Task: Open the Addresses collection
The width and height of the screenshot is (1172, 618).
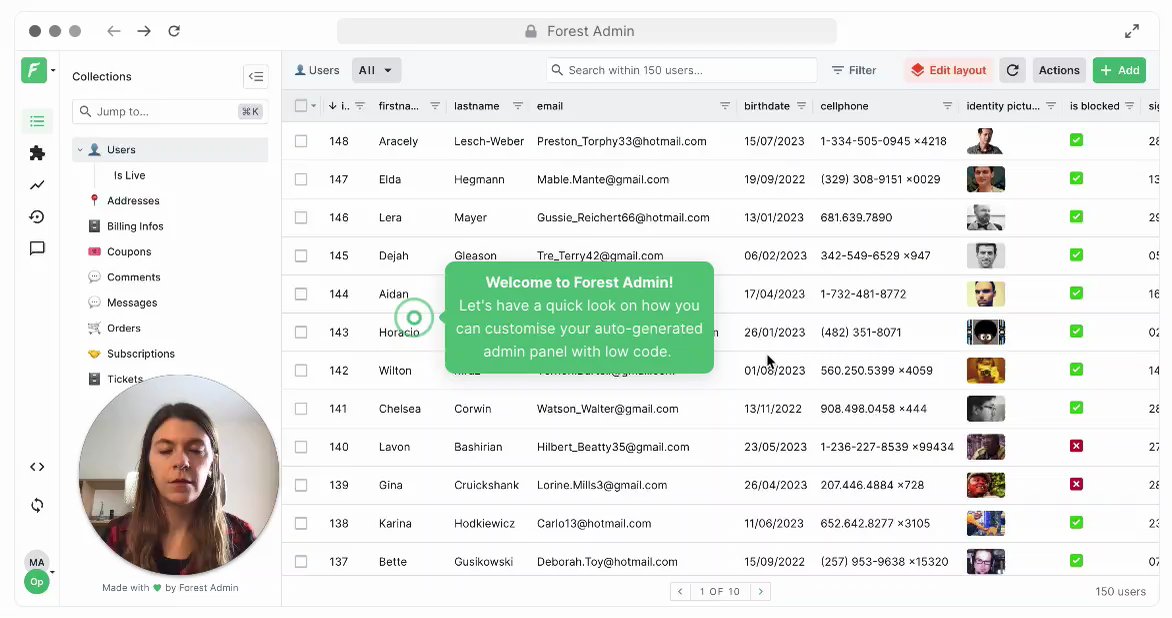Action: [x=132, y=200]
